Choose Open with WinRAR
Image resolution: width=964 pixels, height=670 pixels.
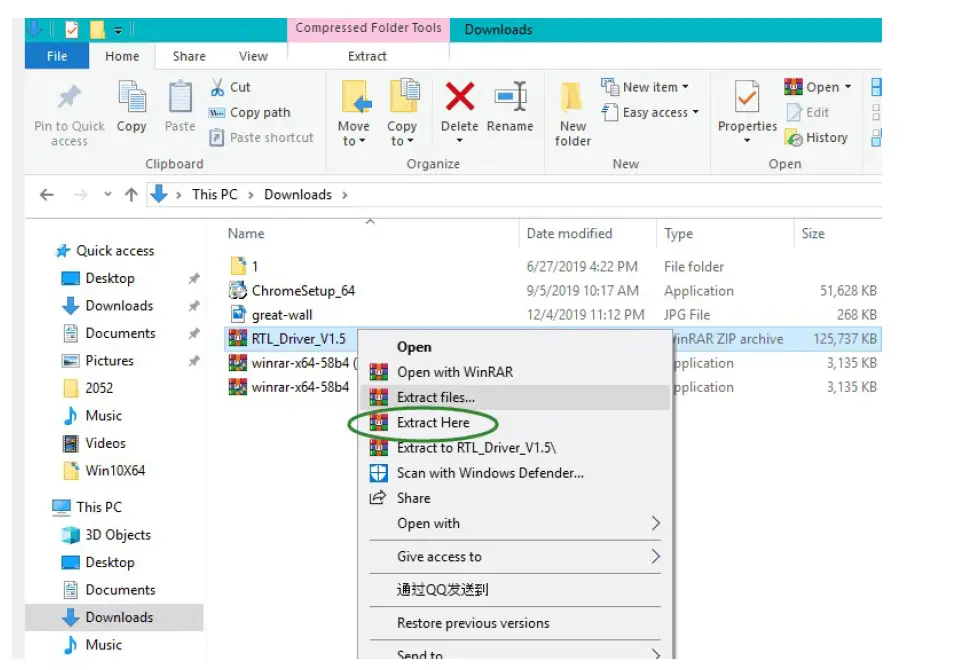(454, 372)
